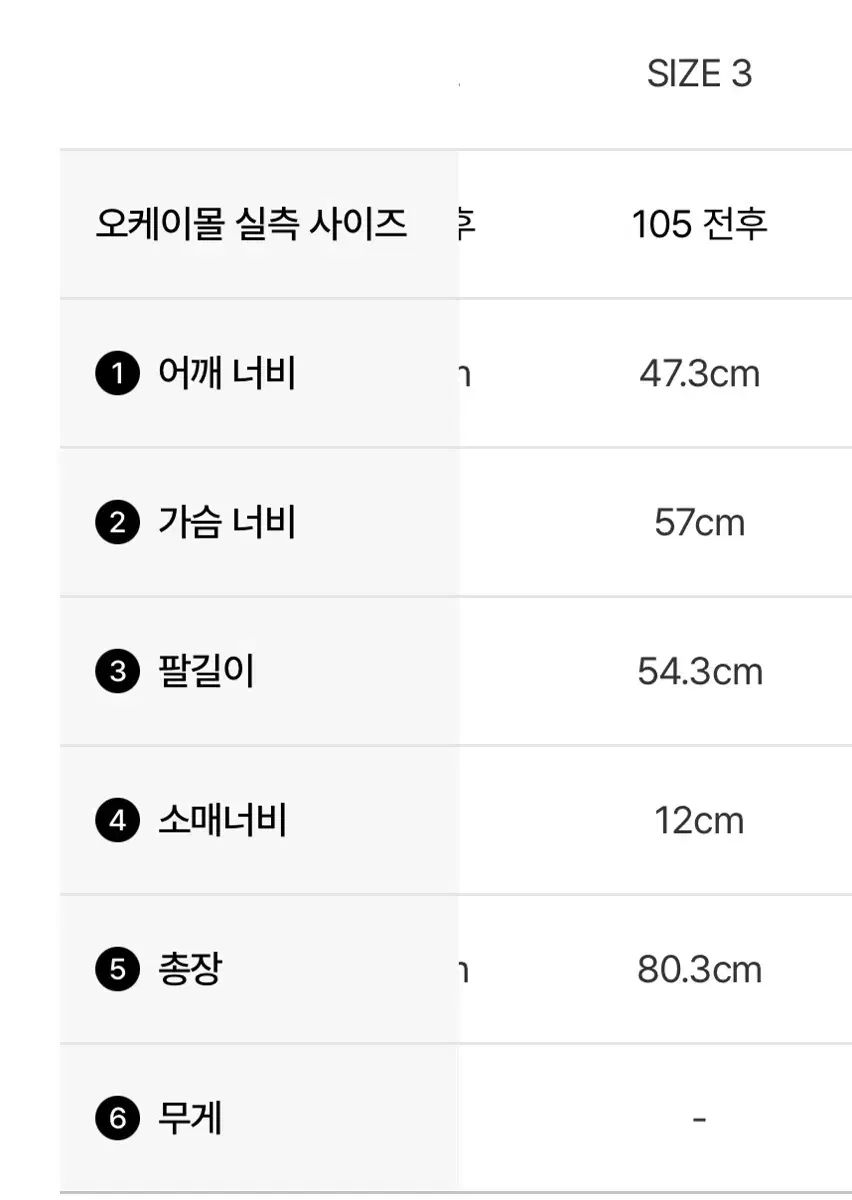
Task: Select the 80.3cm total length value
Action: (699, 969)
